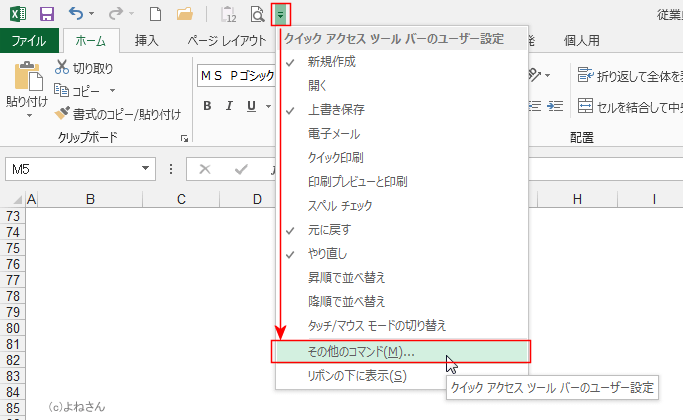The width and height of the screenshot is (683, 420).
Task: Open the undo history dropdown arrow
Action: coord(91,14)
